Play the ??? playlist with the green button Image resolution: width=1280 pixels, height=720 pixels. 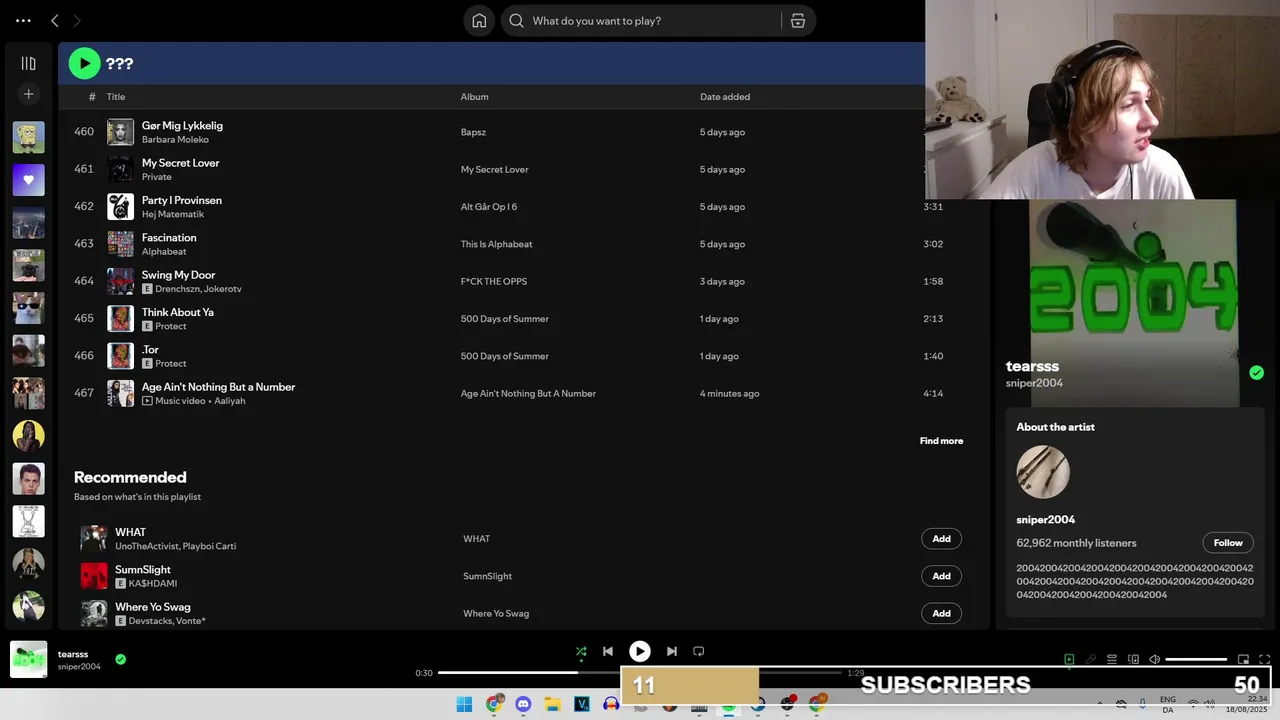click(84, 63)
